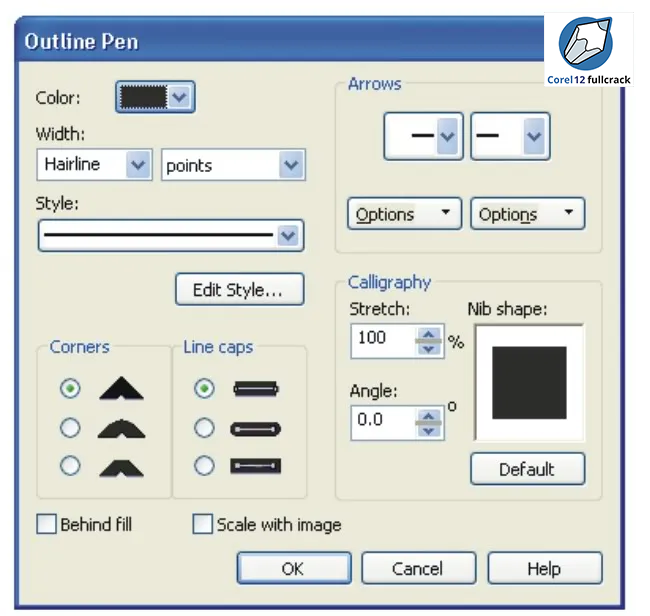
Task: Enable the Scale with image checkbox
Action: tap(202, 524)
